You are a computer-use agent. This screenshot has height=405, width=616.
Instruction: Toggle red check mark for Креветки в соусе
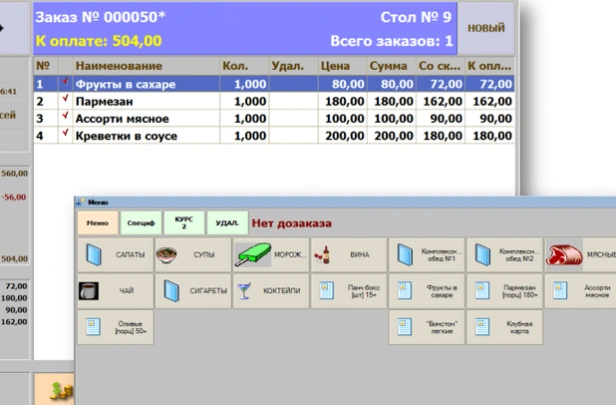pyautogui.click(x=66, y=134)
